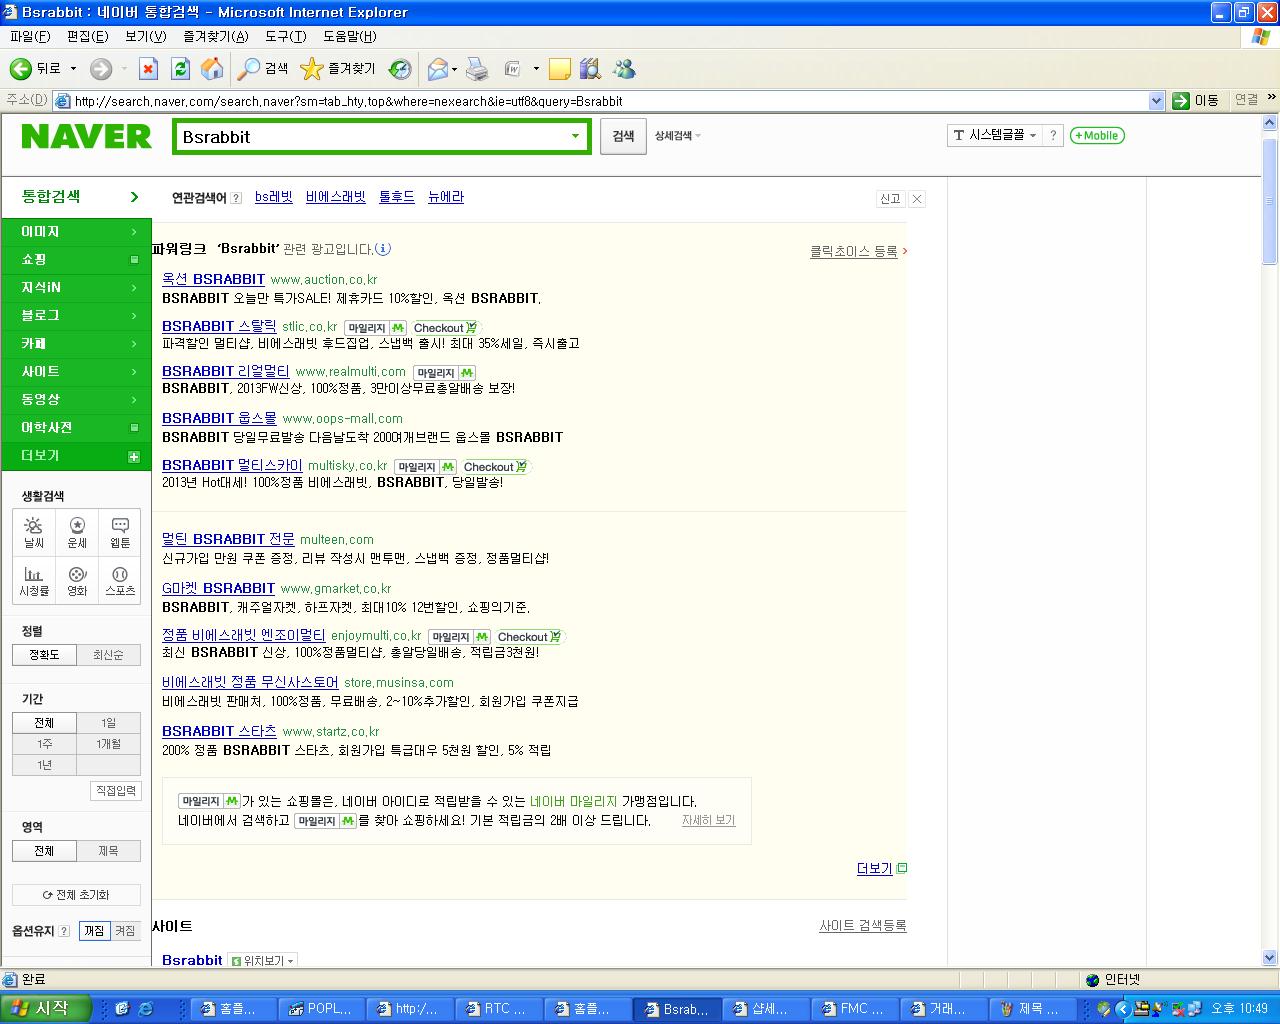Screen dimensions: 1280x1024
Task: Click the info icon beside 광고입니다
Action: 383,248
